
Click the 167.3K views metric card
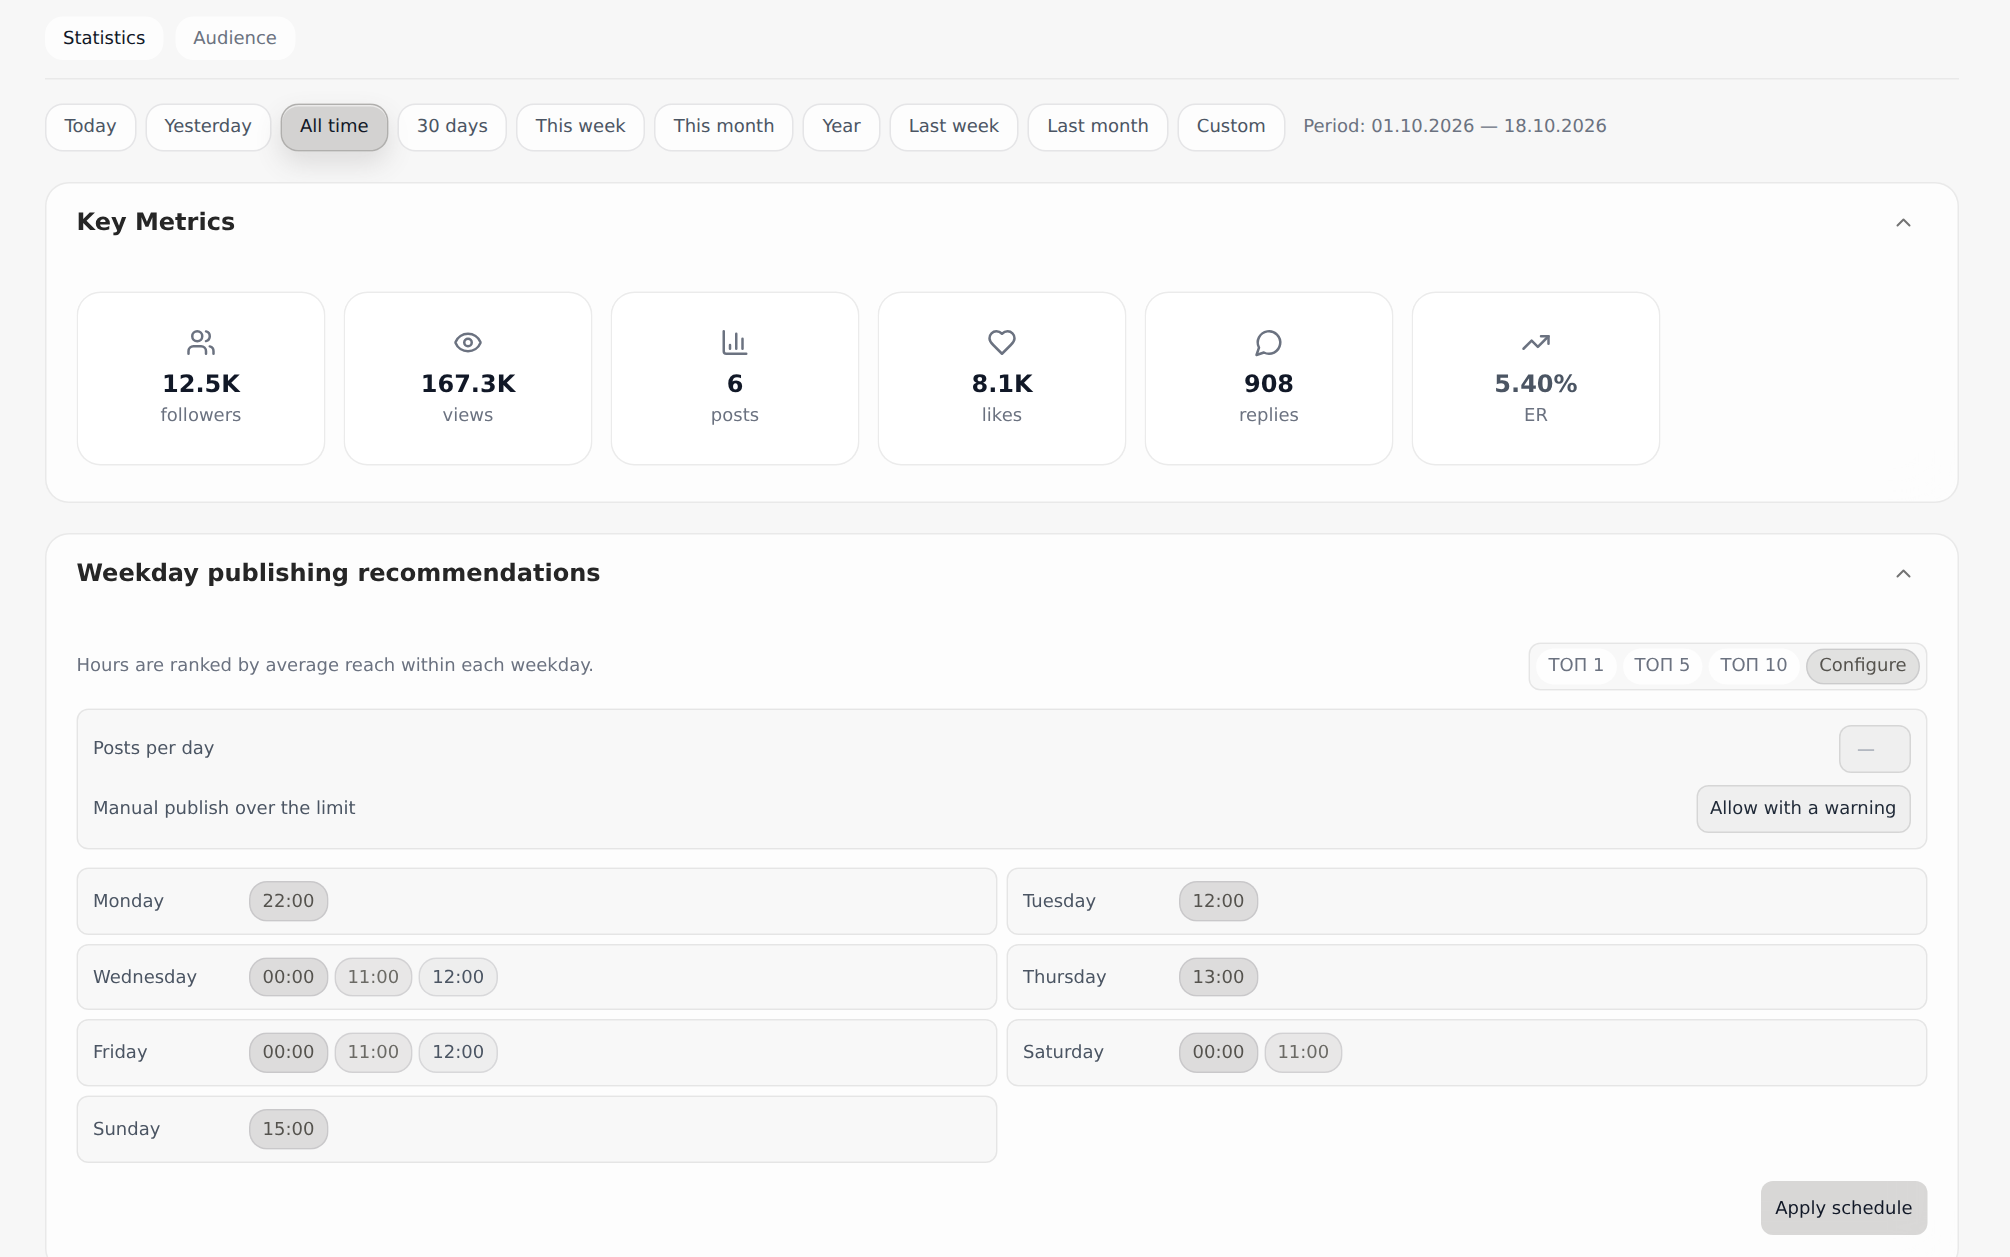click(468, 379)
